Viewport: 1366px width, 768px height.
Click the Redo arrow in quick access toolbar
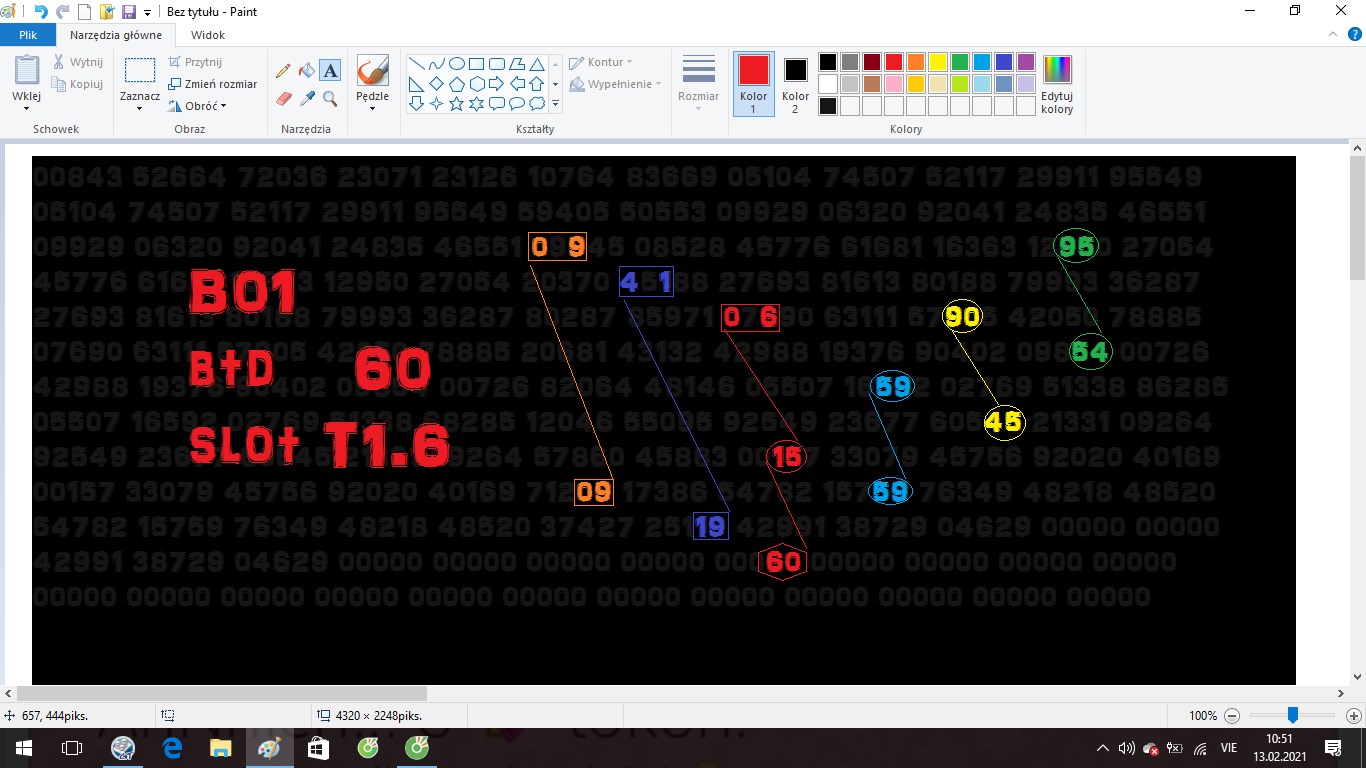(x=62, y=11)
